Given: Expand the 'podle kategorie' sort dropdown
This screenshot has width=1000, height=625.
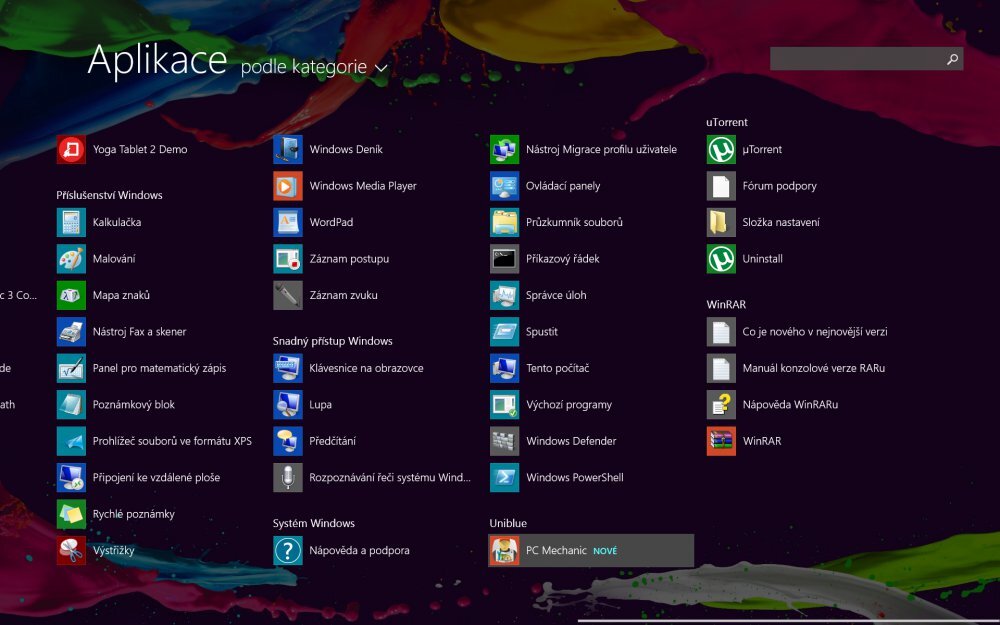Looking at the screenshot, I should click(304, 68).
